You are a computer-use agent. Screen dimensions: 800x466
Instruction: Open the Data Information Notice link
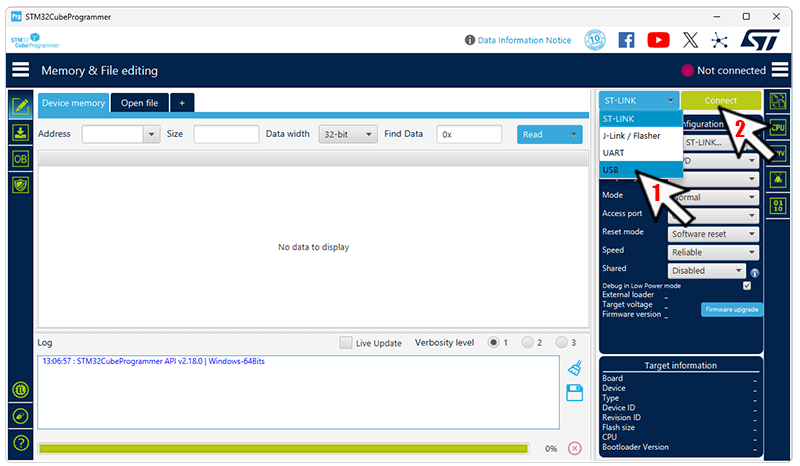(x=524, y=40)
